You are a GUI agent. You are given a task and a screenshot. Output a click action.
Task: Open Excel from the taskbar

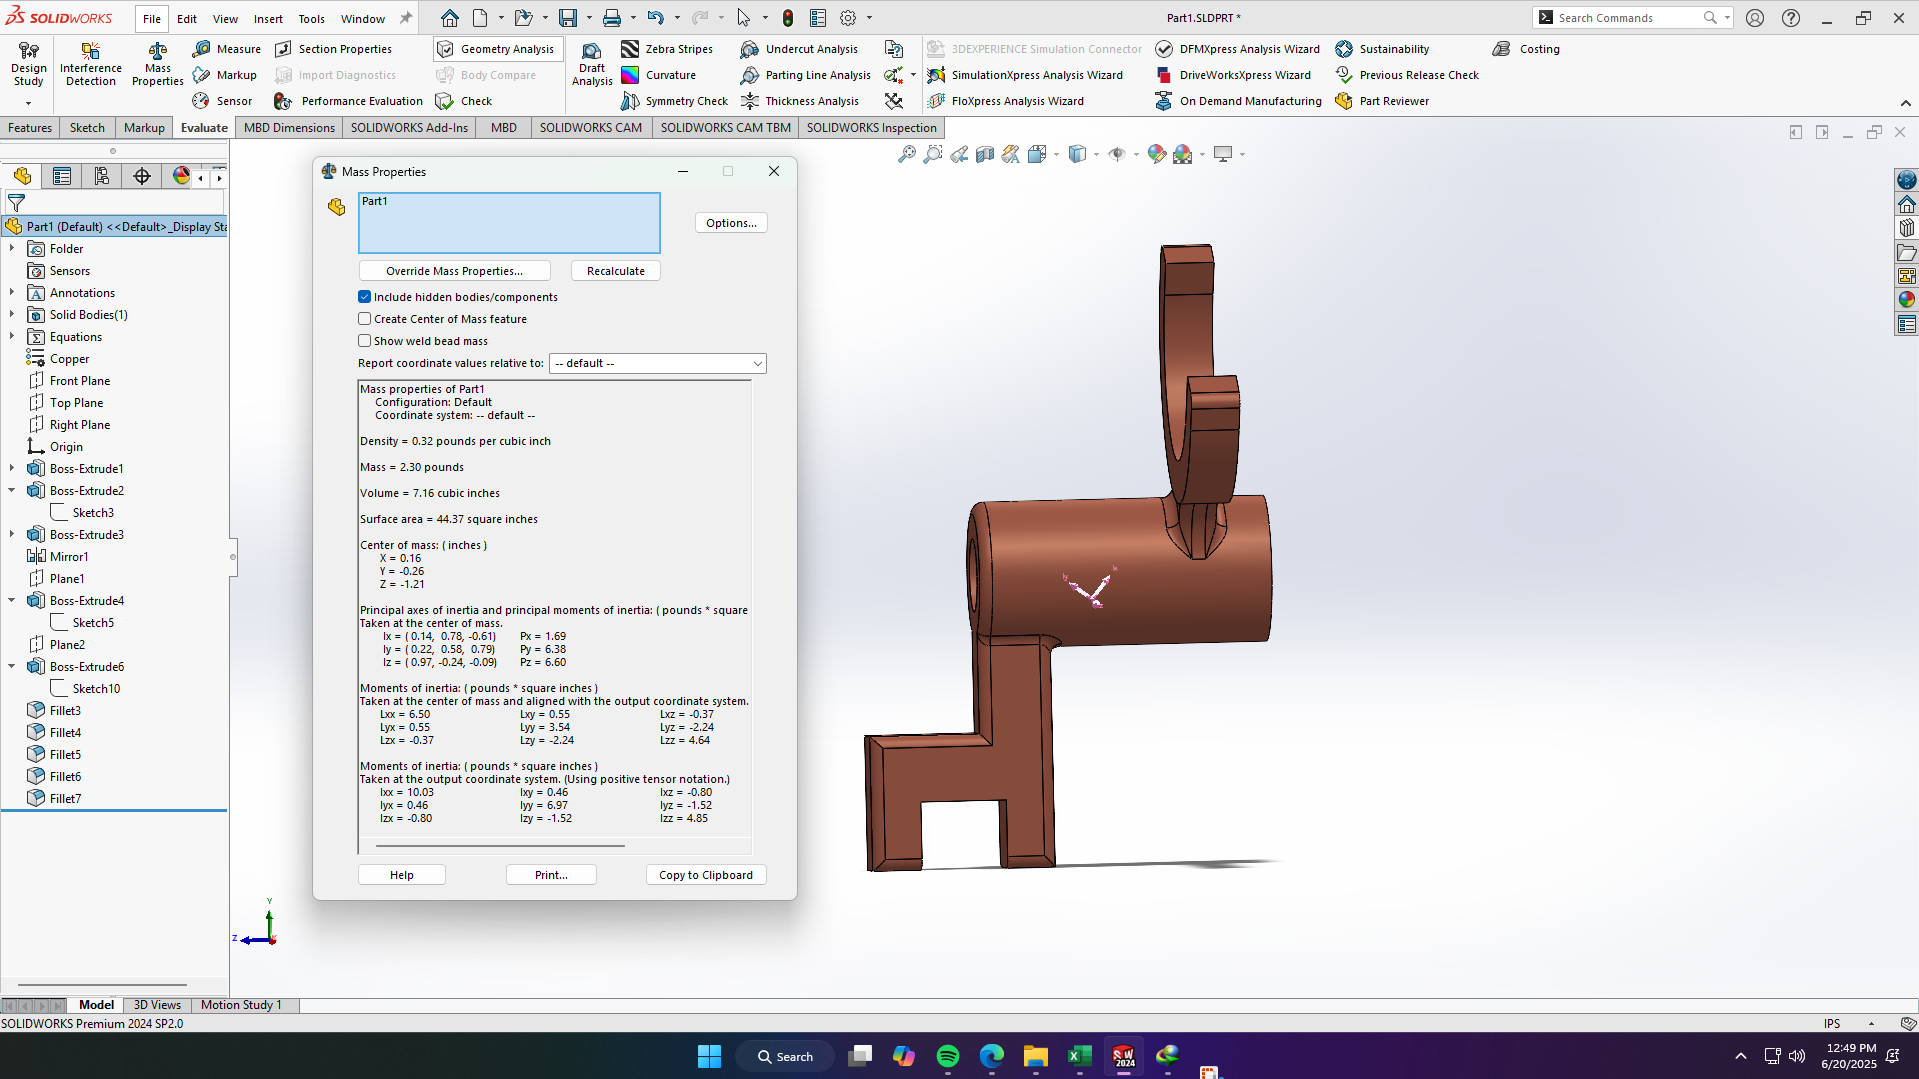(1080, 1056)
